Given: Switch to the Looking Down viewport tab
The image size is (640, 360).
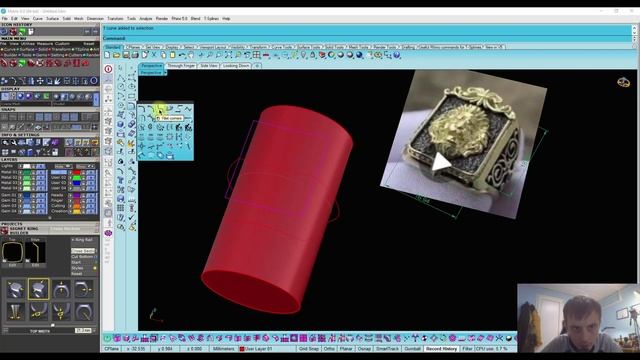Looking at the screenshot, I should pos(236,66).
